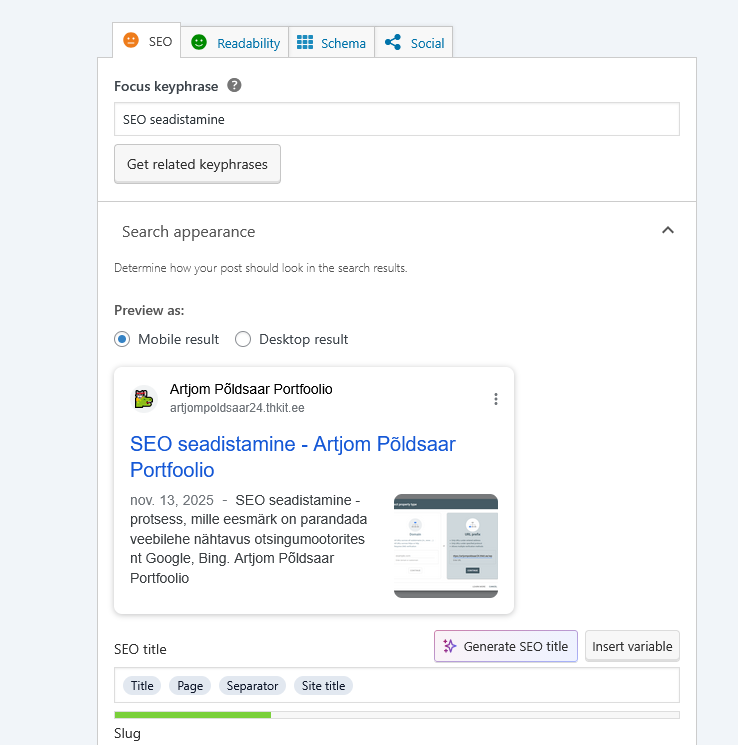
Task: Click the Focus keyphrase input field
Action: [x=396, y=119]
